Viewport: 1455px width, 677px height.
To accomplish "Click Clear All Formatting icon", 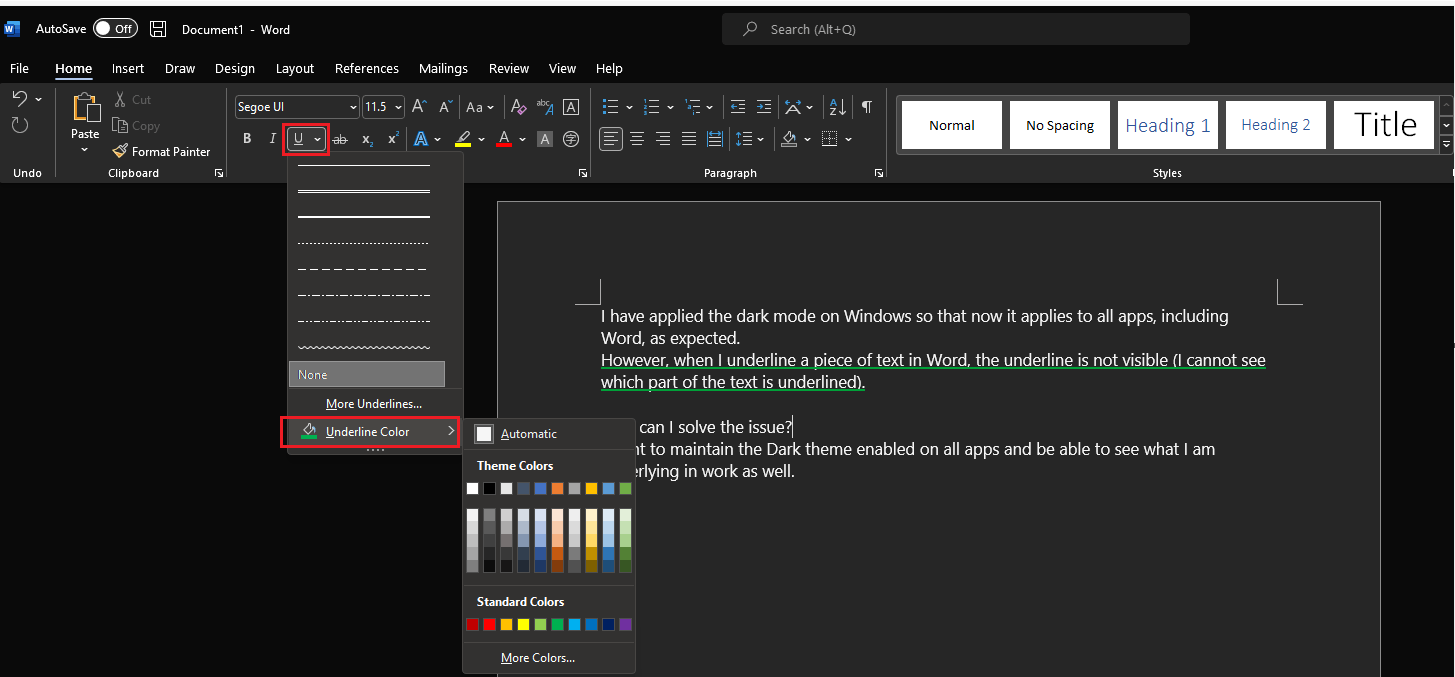I will point(519,107).
